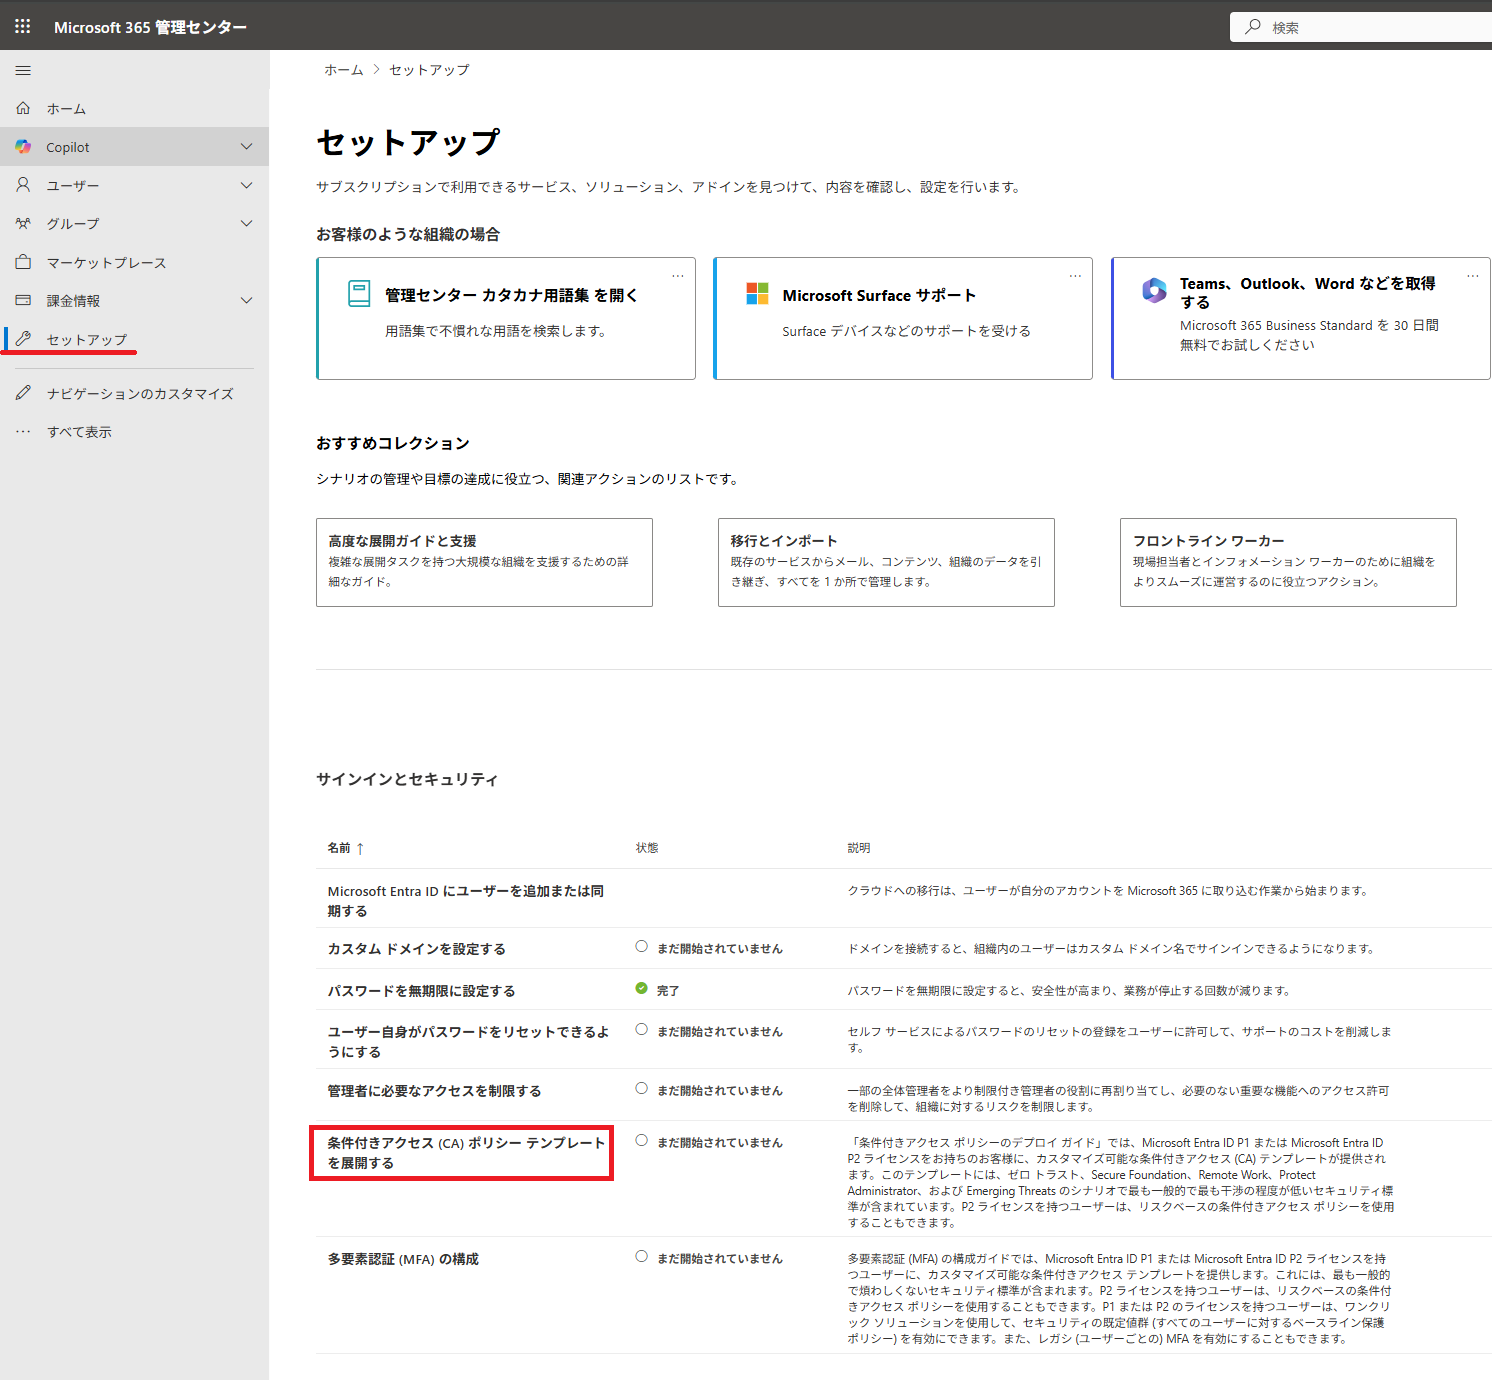Click the home icon in sidebar
This screenshot has height=1380, width=1492.
(x=23, y=108)
